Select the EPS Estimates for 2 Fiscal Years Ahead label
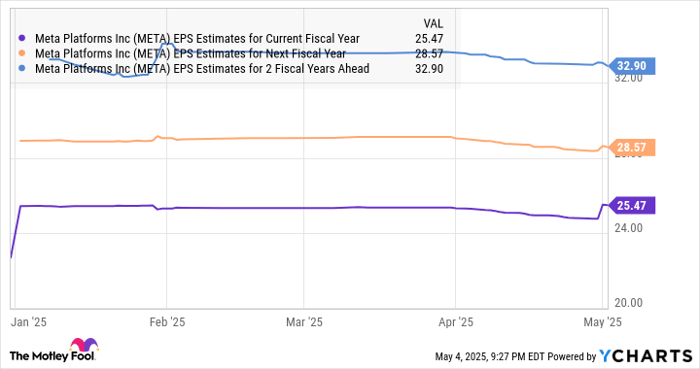The image size is (700, 369). point(202,69)
